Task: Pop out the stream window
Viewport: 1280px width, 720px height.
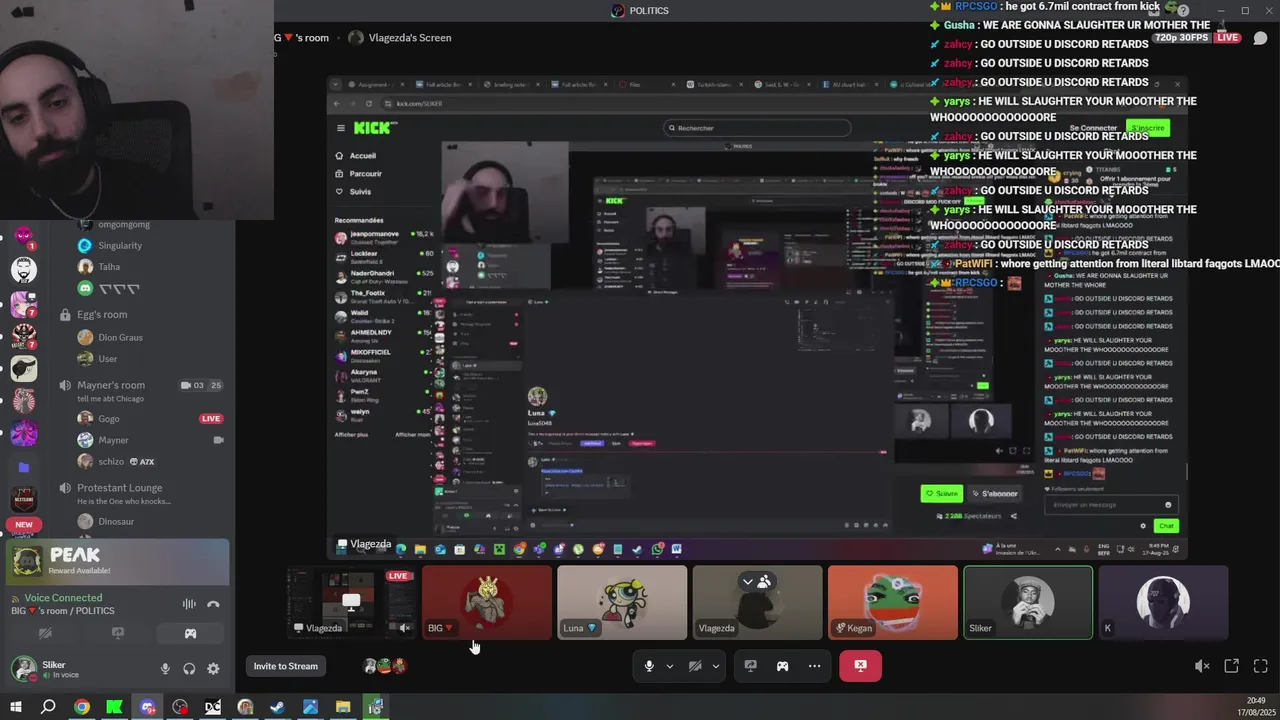Action: click(x=1232, y=666)
